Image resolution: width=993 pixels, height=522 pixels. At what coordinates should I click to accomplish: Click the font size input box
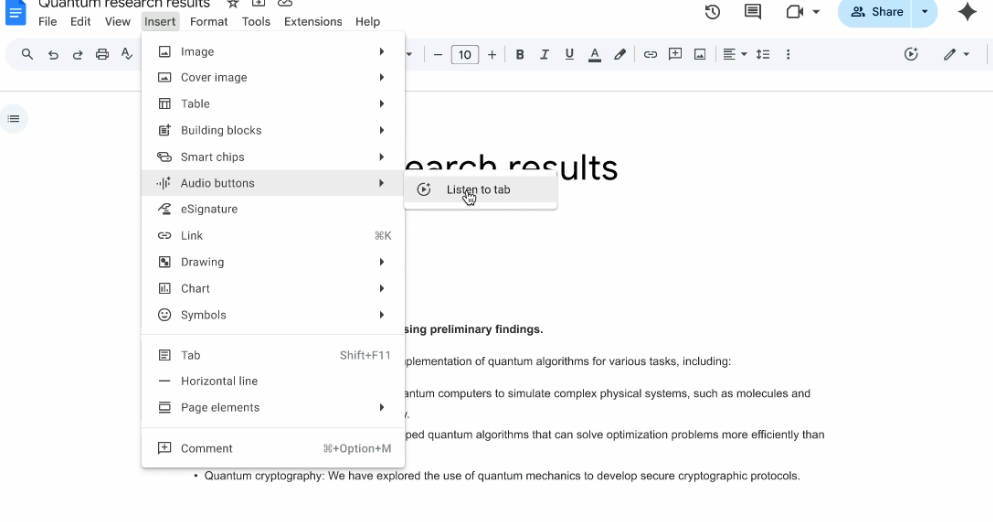tap(465, 55)
